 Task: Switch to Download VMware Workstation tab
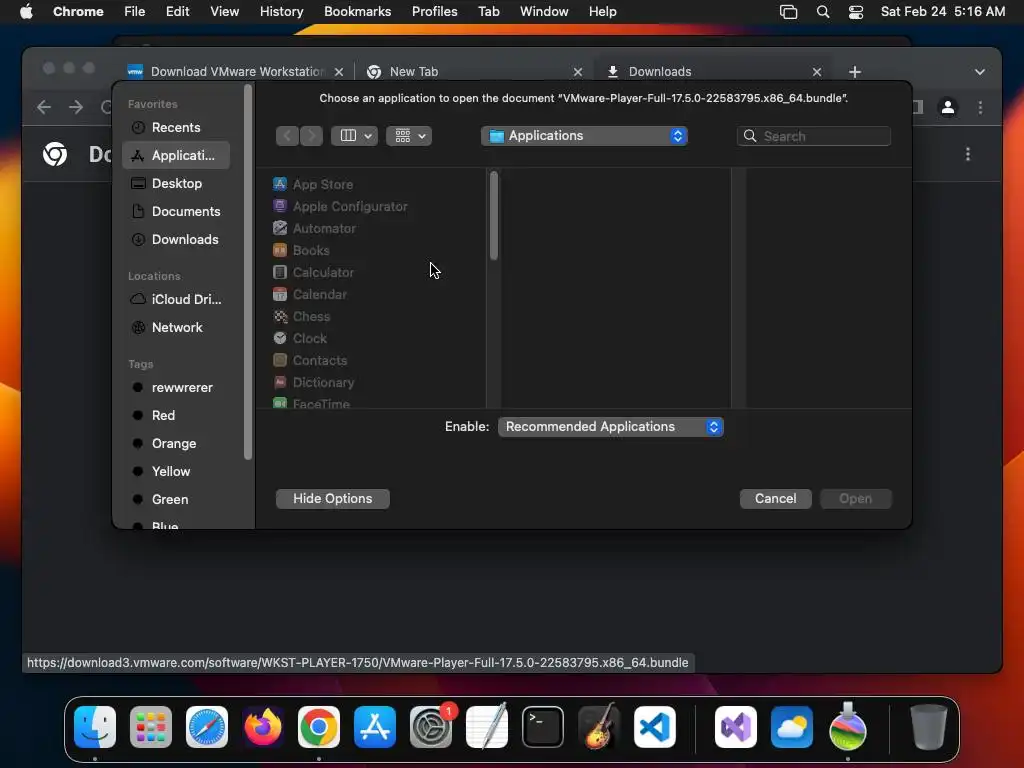[x=237, y=72]
